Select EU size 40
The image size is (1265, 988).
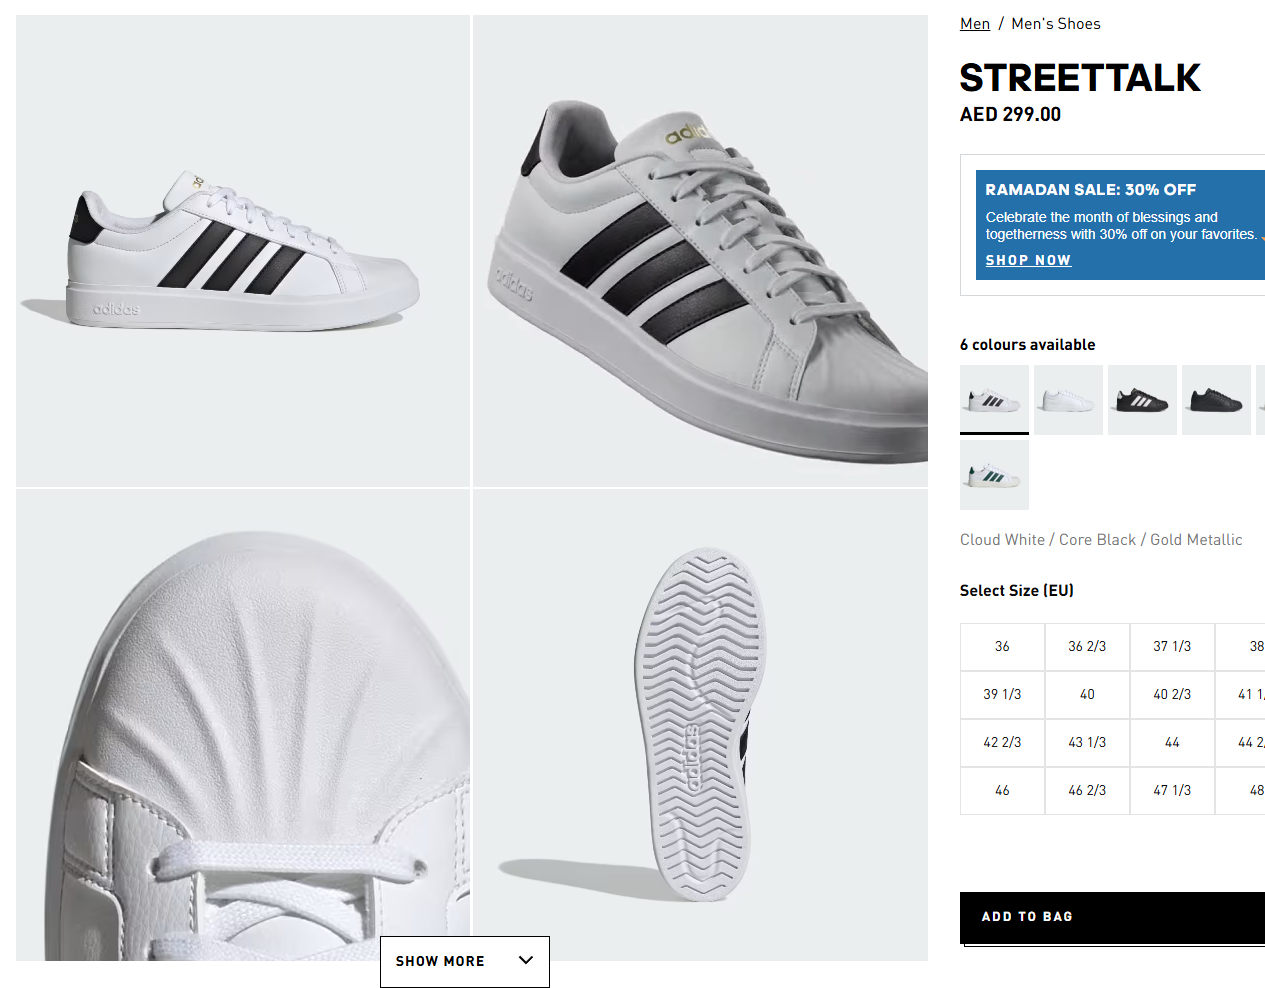[1087, 695]
